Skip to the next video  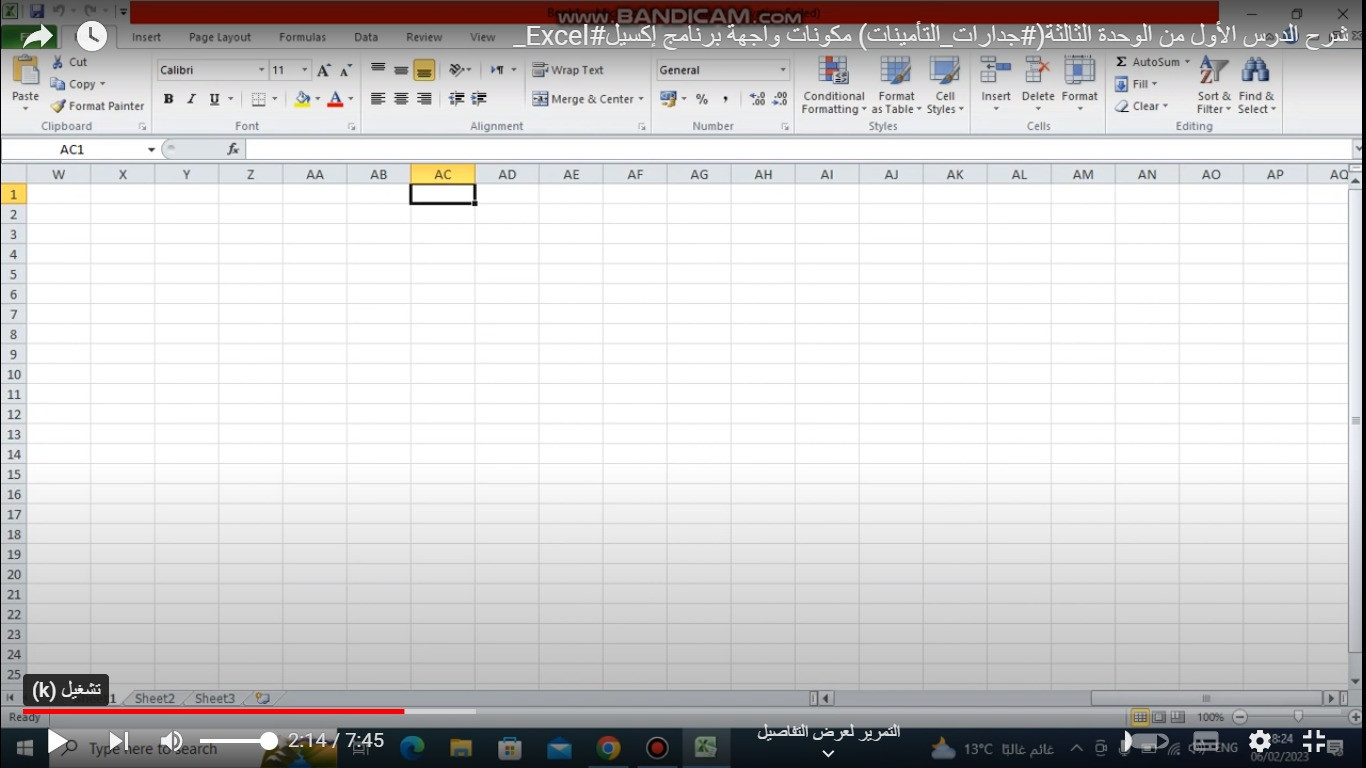click(x=118, y=741)
